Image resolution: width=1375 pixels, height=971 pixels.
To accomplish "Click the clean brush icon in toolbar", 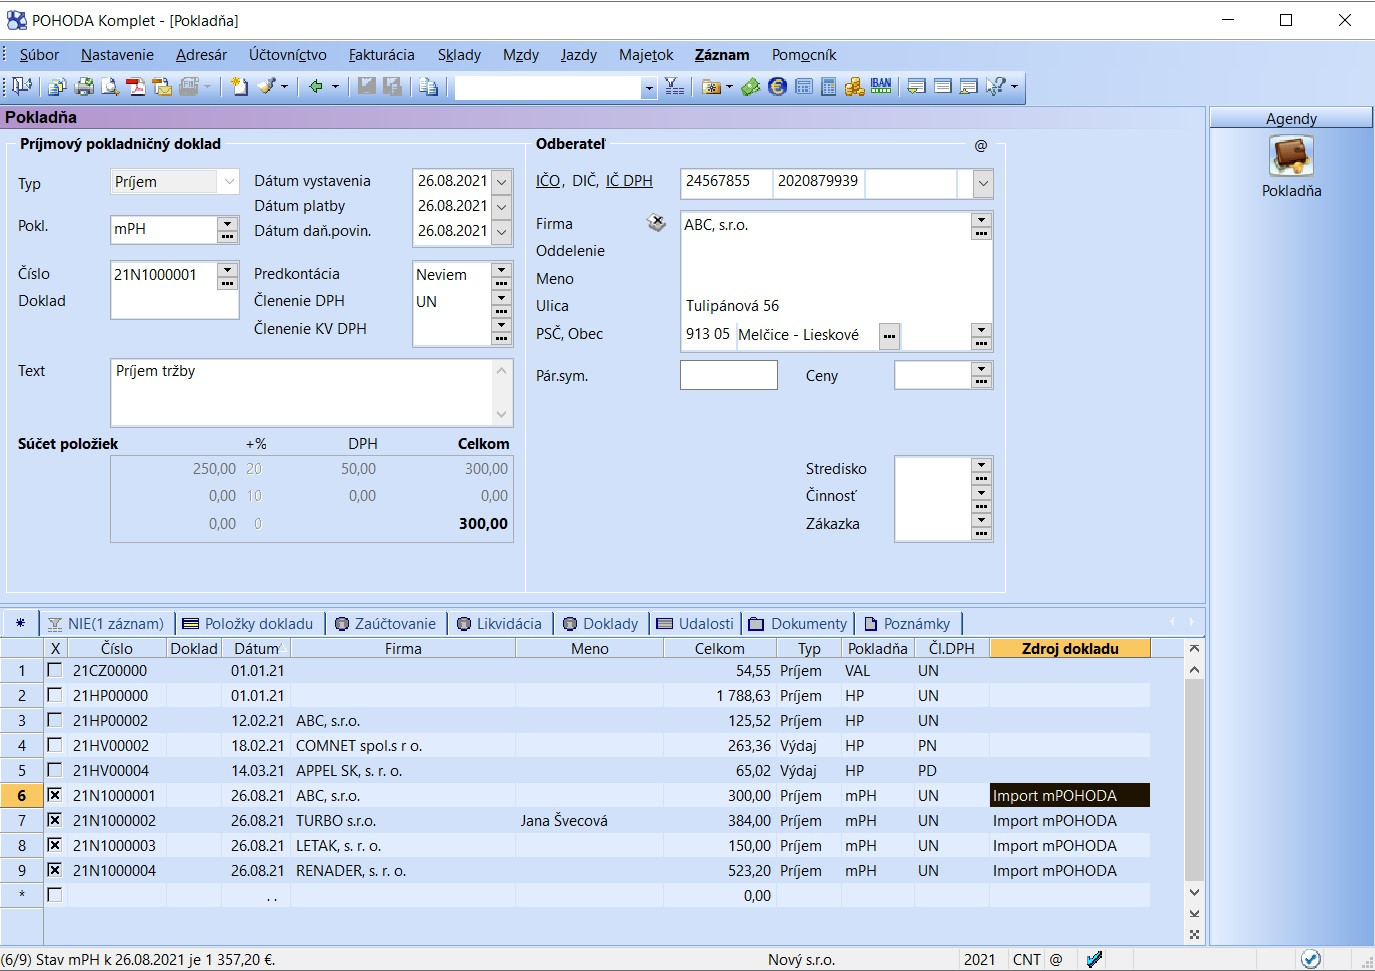I will 266,87.
